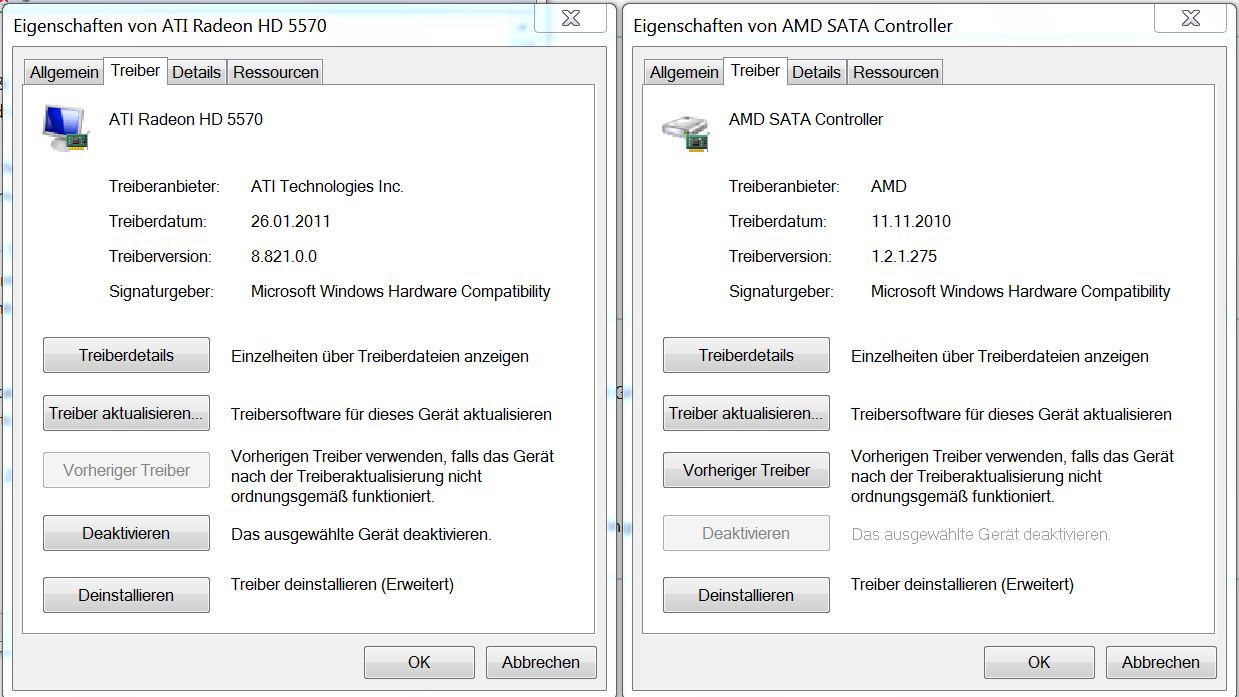Click signer text in AMD SATA window
The height and width of the screenshot is (697, 1239).
point(1020,291)
